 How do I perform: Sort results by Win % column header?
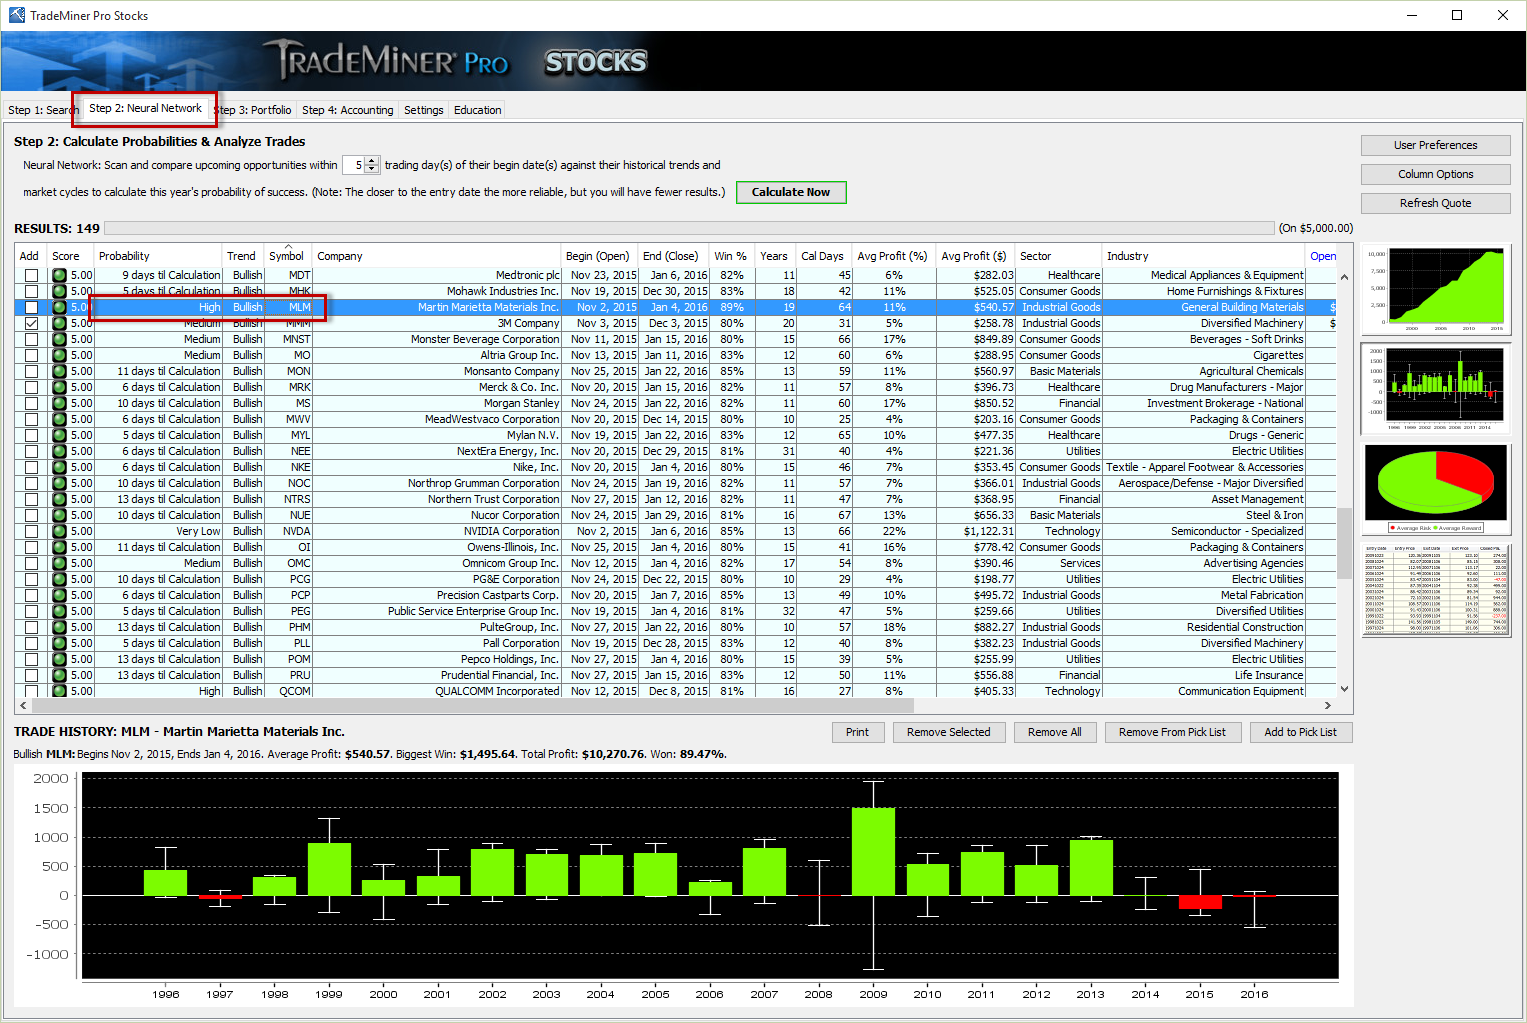(732, 256)
